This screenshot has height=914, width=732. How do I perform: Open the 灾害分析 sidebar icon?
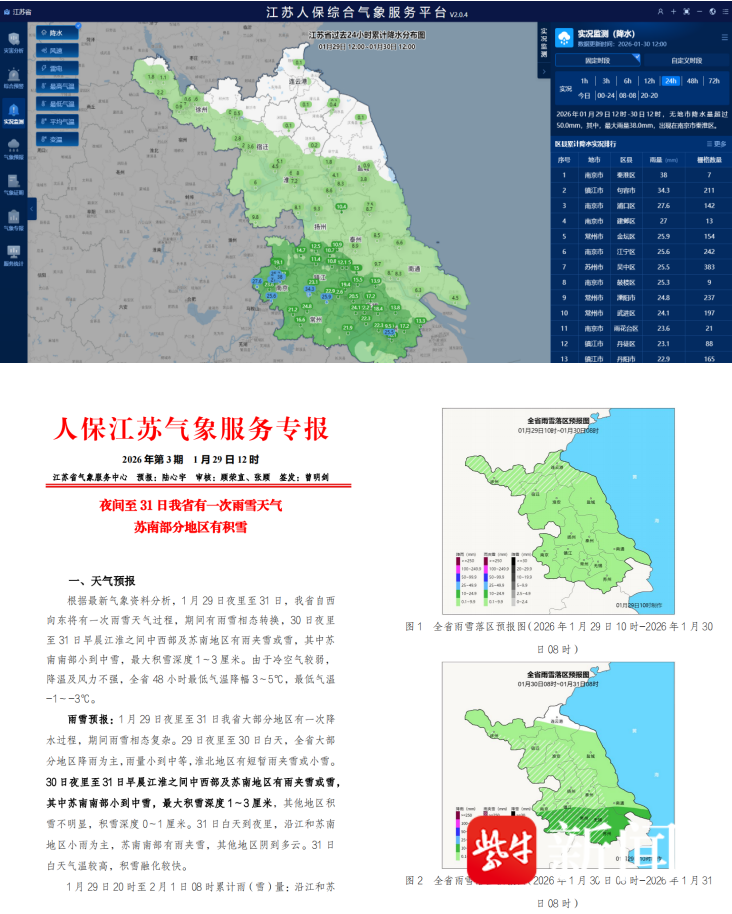13,40
